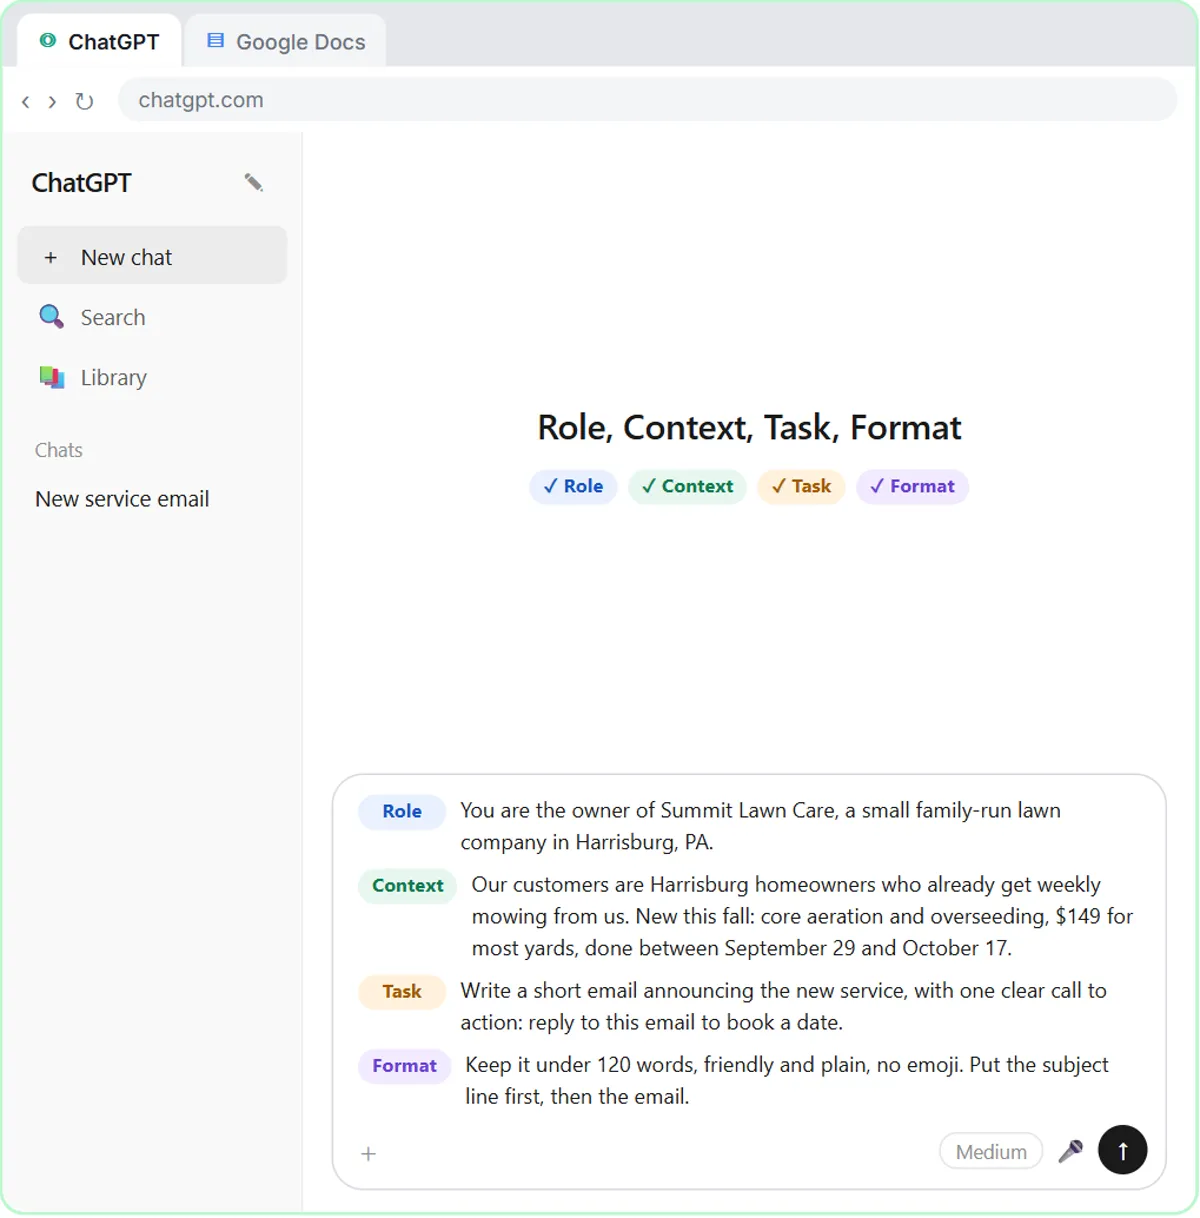Click the Google Docs tab icon

coord(215,41)
